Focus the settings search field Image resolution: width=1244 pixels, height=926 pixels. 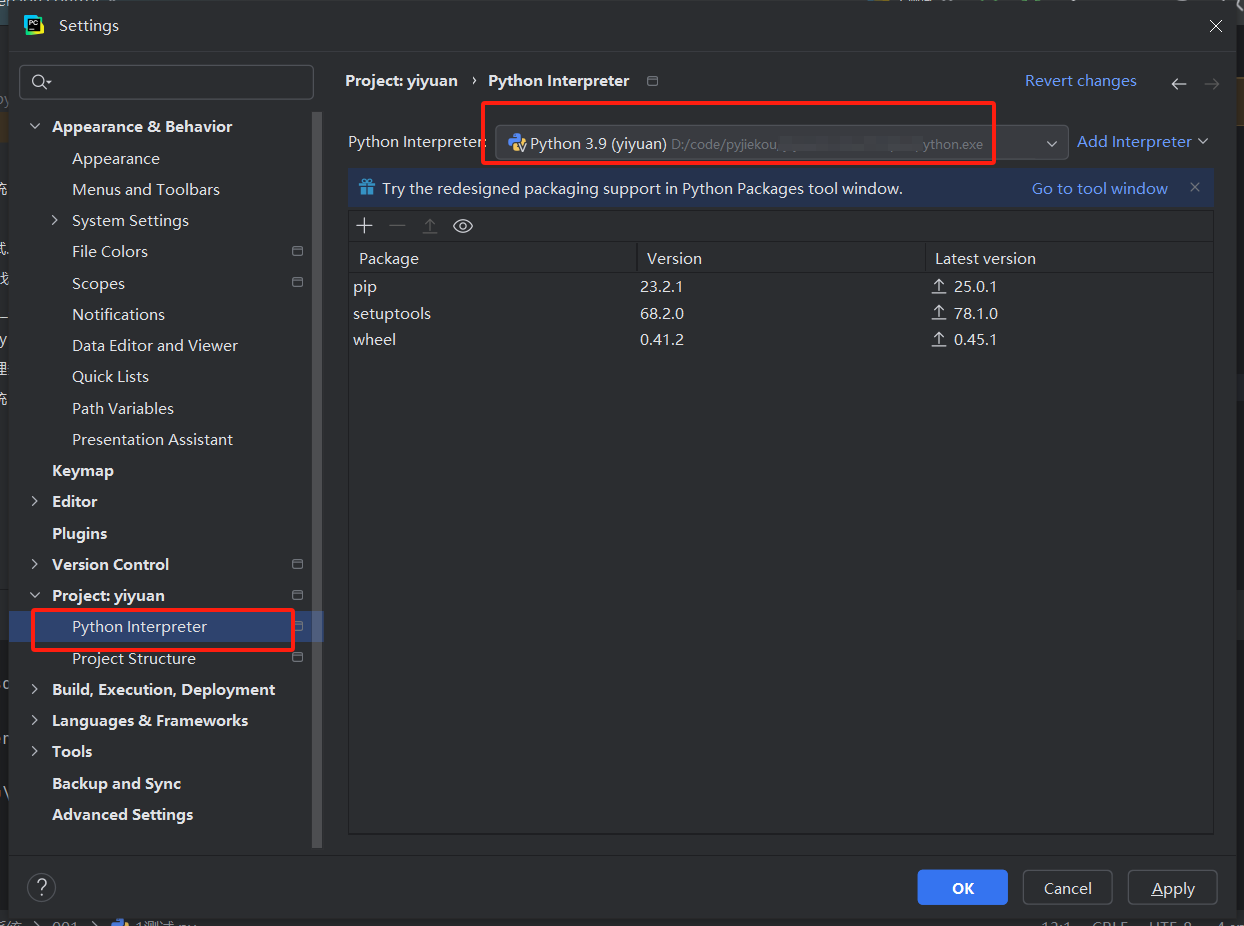[x=167, y=82]
